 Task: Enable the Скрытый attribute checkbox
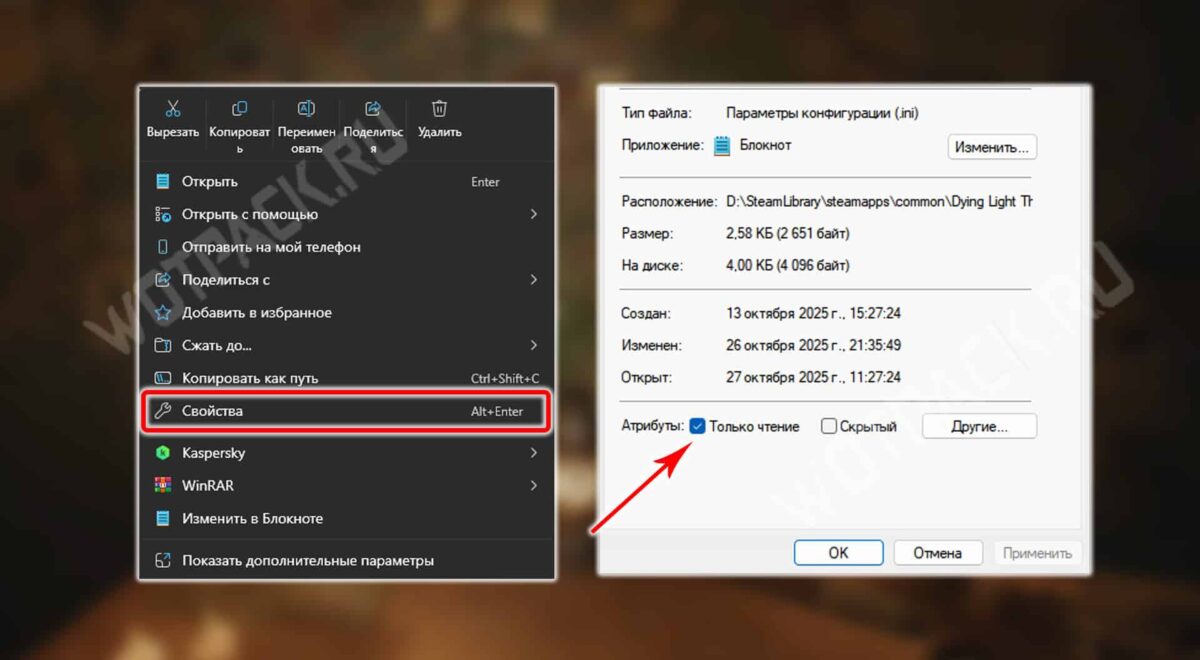[828, 427]
